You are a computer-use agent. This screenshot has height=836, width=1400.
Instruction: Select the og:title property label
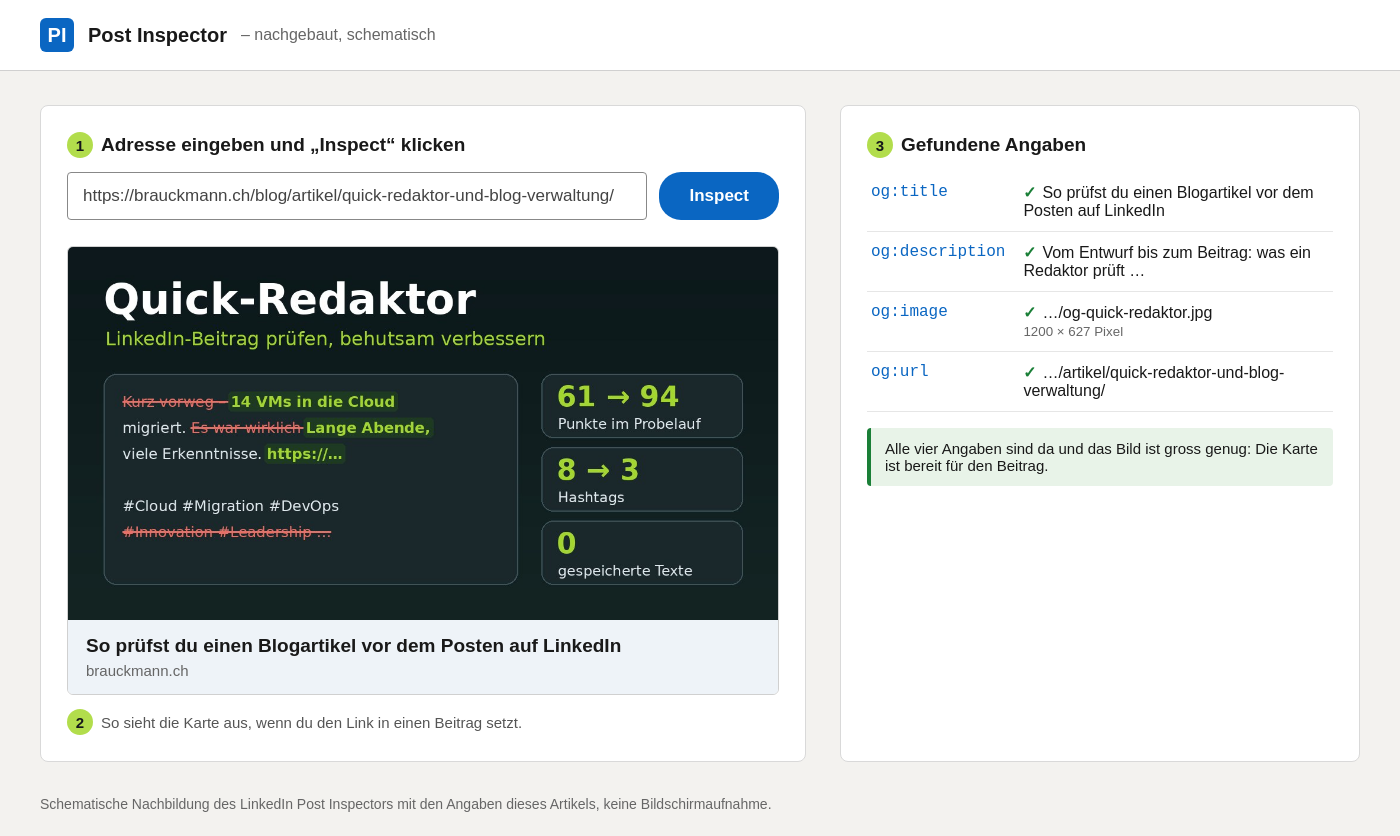(909, 191)
